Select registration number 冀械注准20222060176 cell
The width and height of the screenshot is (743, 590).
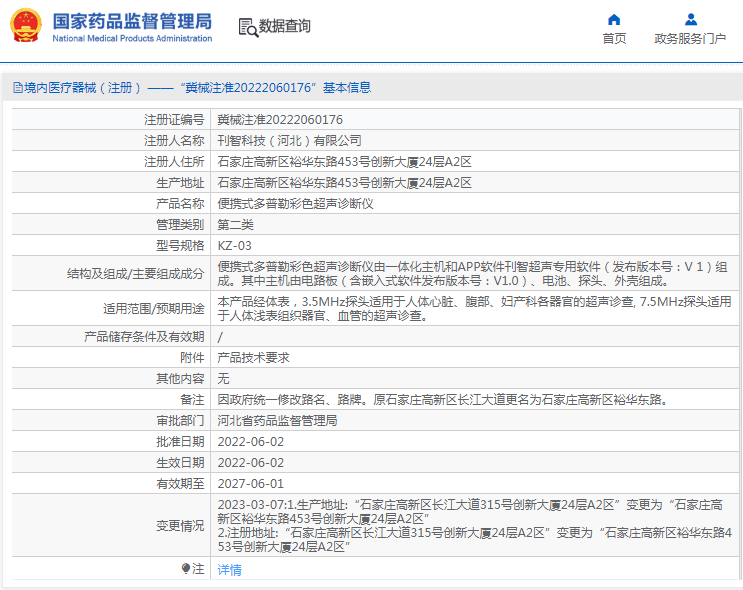click(280, 120)
